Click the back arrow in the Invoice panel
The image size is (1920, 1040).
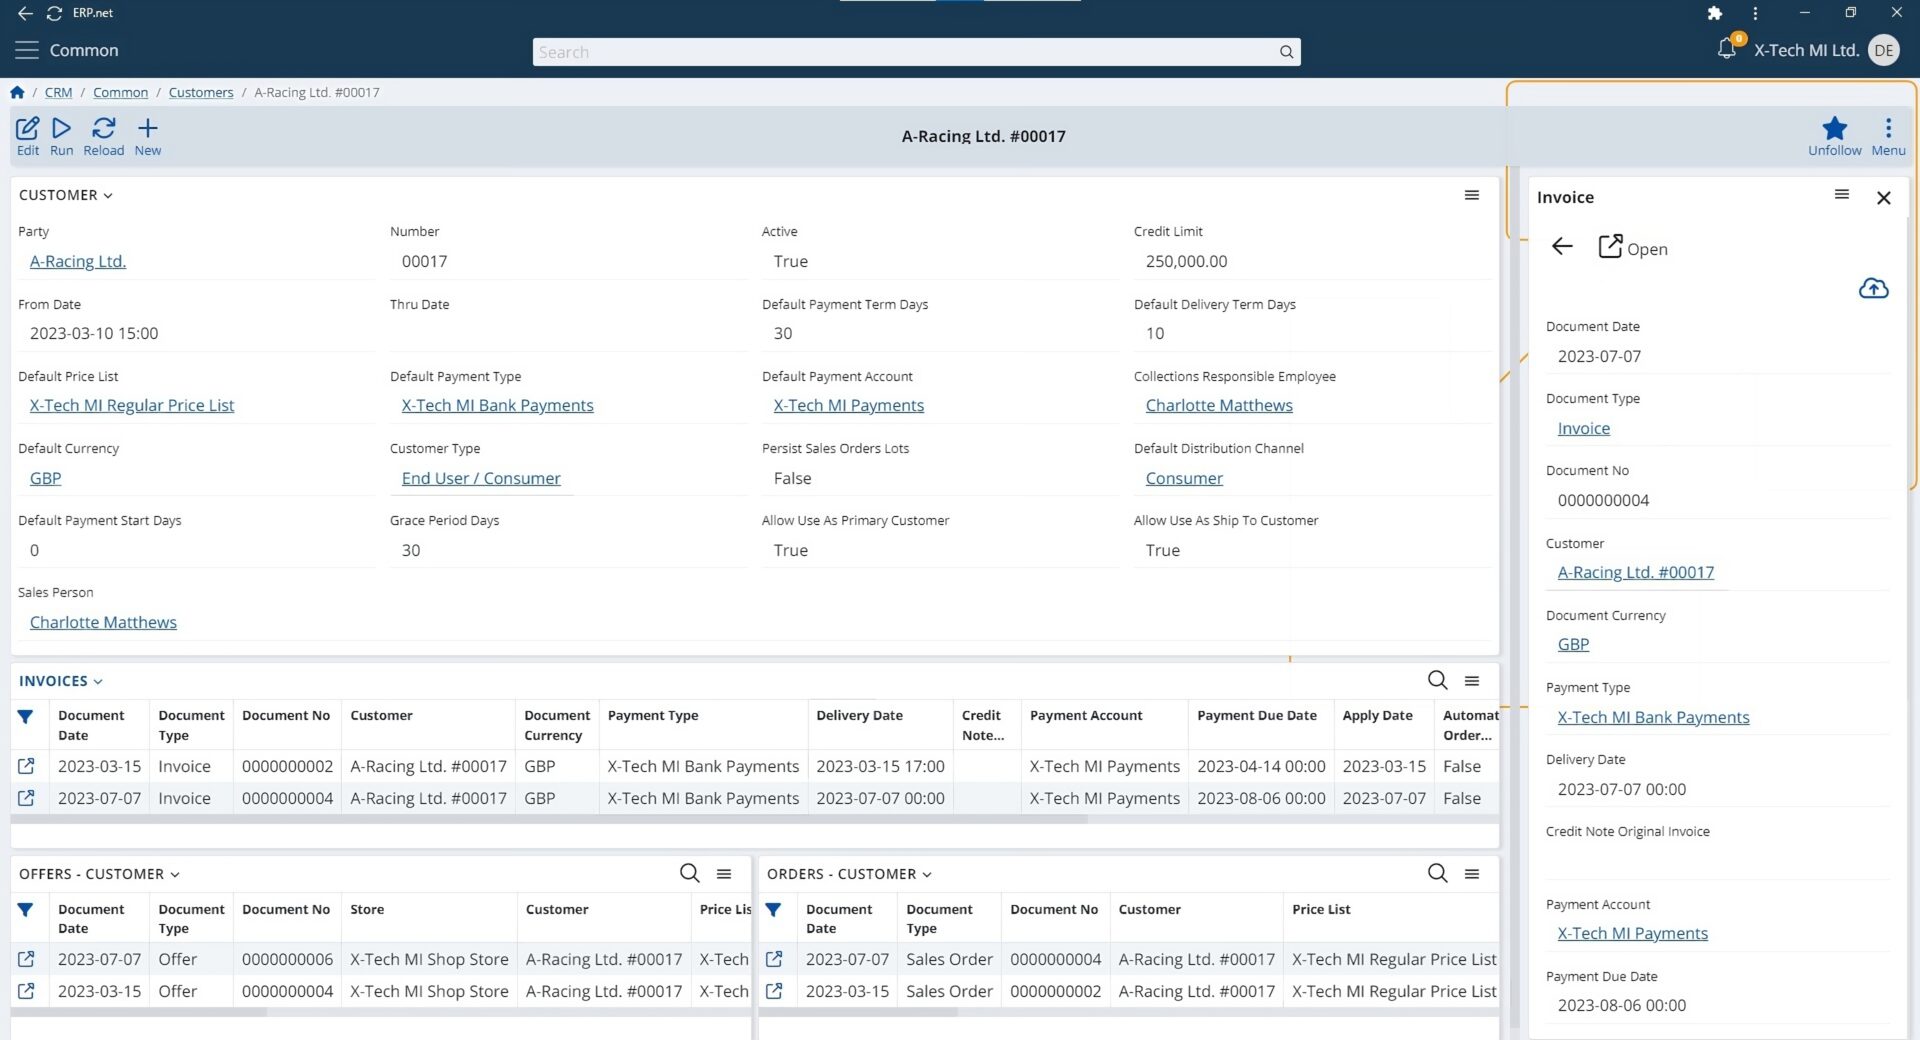tap(1562, 246)
